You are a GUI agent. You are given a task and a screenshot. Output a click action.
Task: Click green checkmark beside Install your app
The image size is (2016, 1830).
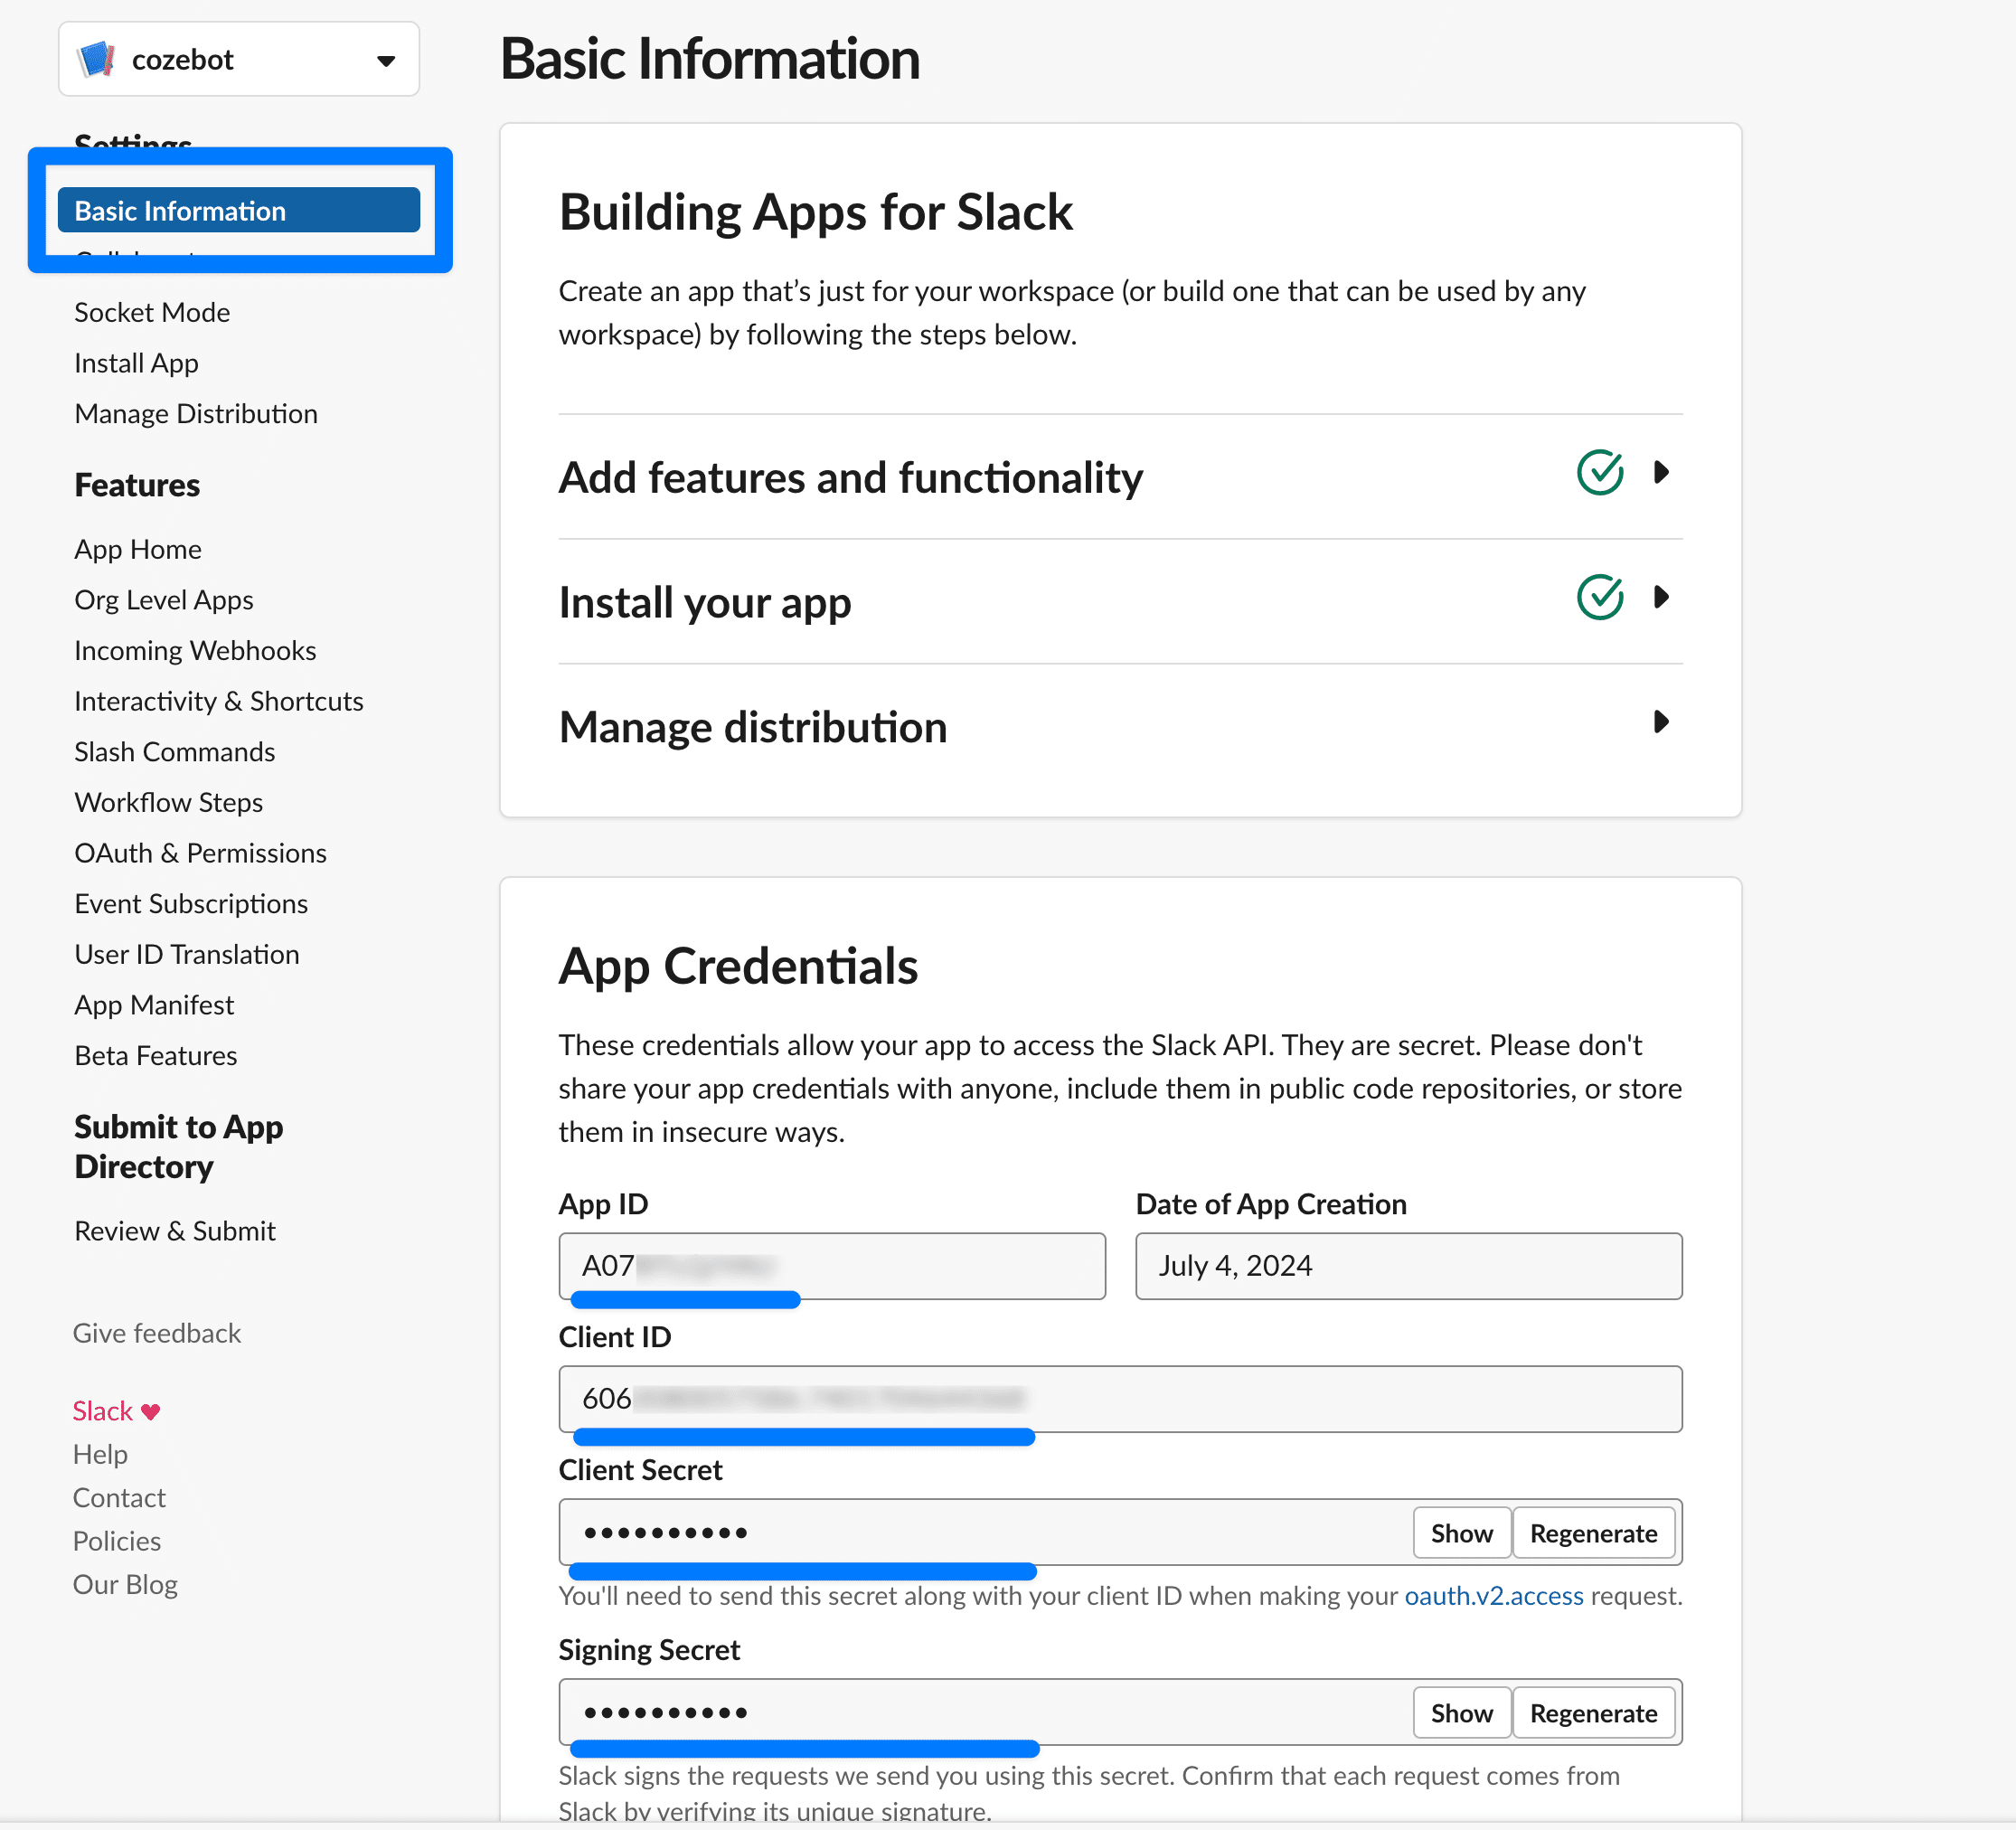[1599, 598]
